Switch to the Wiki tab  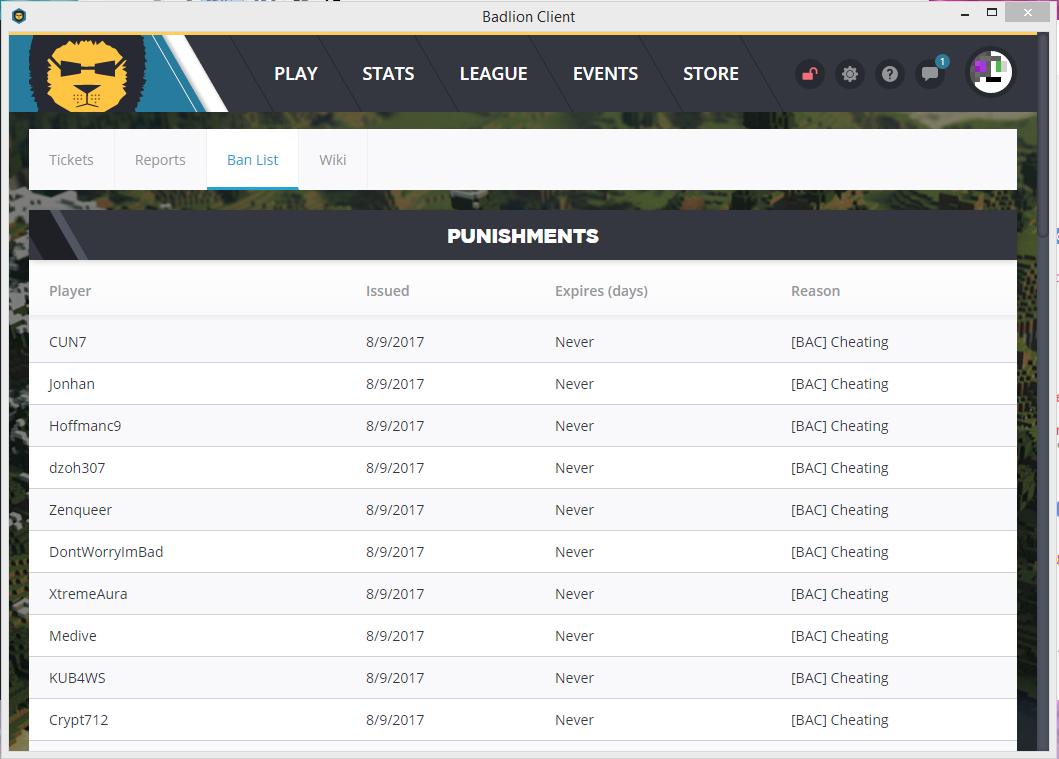point(333,160)
